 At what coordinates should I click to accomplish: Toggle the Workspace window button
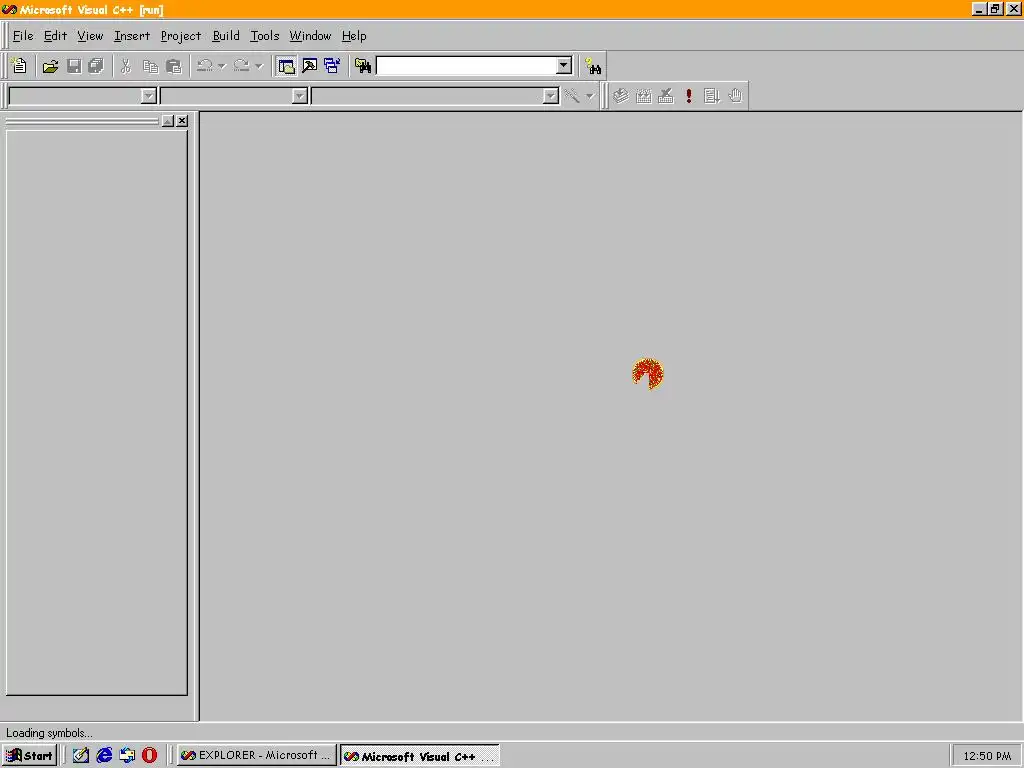pyautogui.click(x=286, y=66)
